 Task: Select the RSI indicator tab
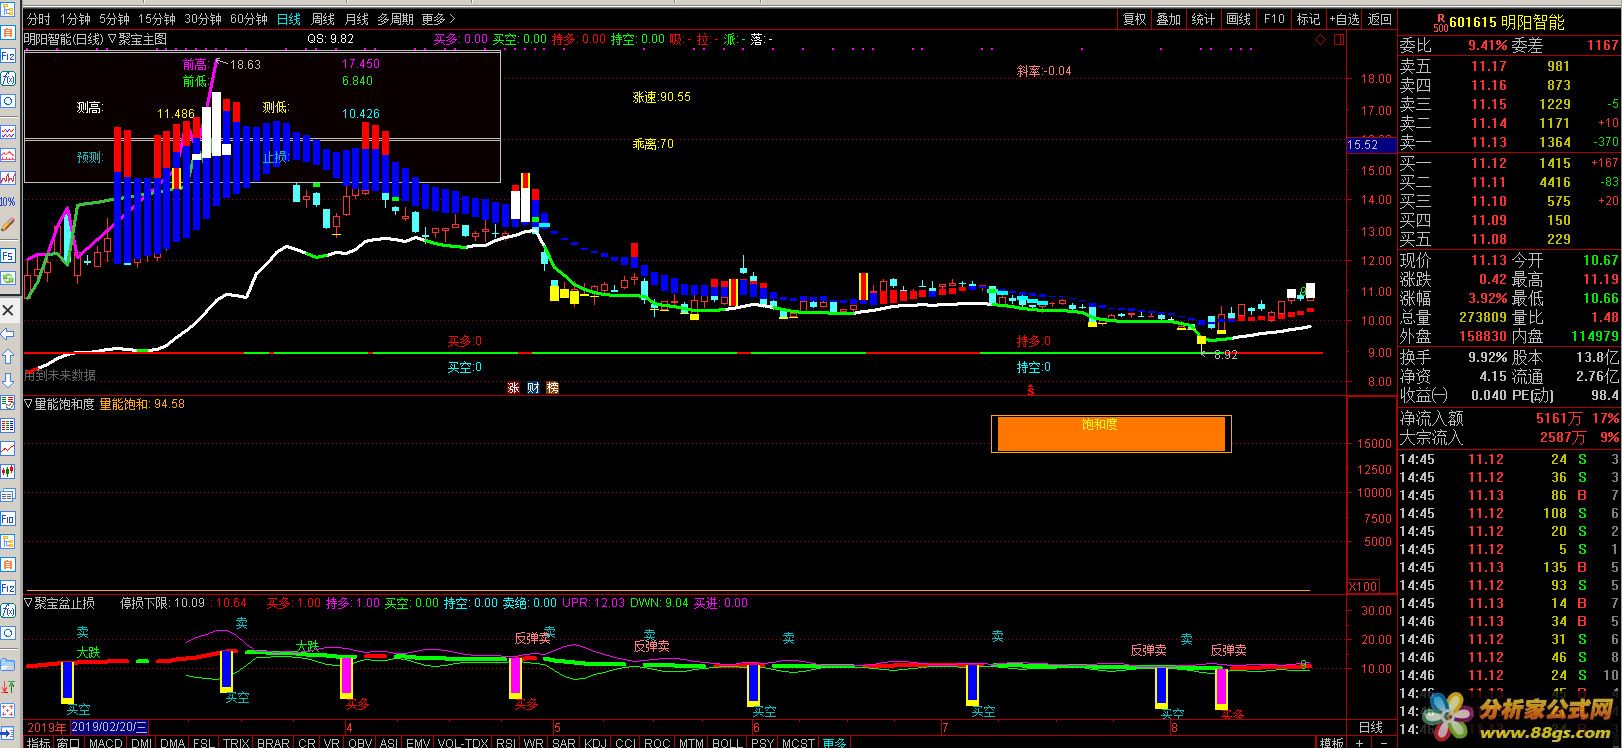505,743
